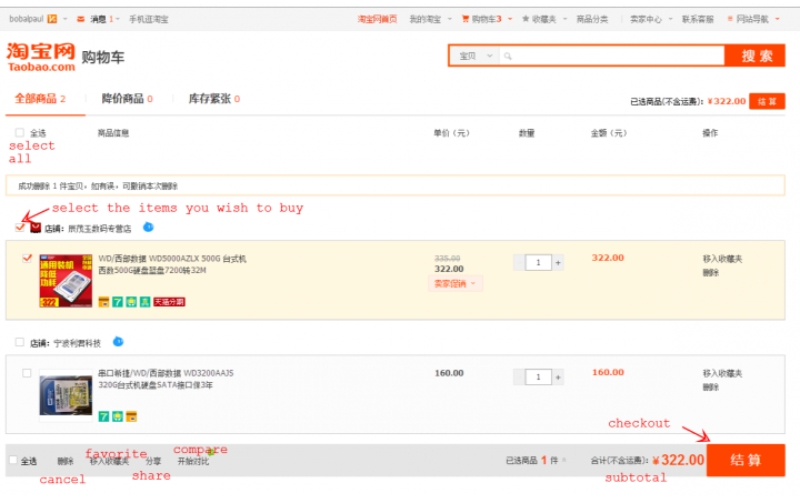Screen dimensions: 800x500
Task: Click the Taobao.com logo
Action: point(41,57)
